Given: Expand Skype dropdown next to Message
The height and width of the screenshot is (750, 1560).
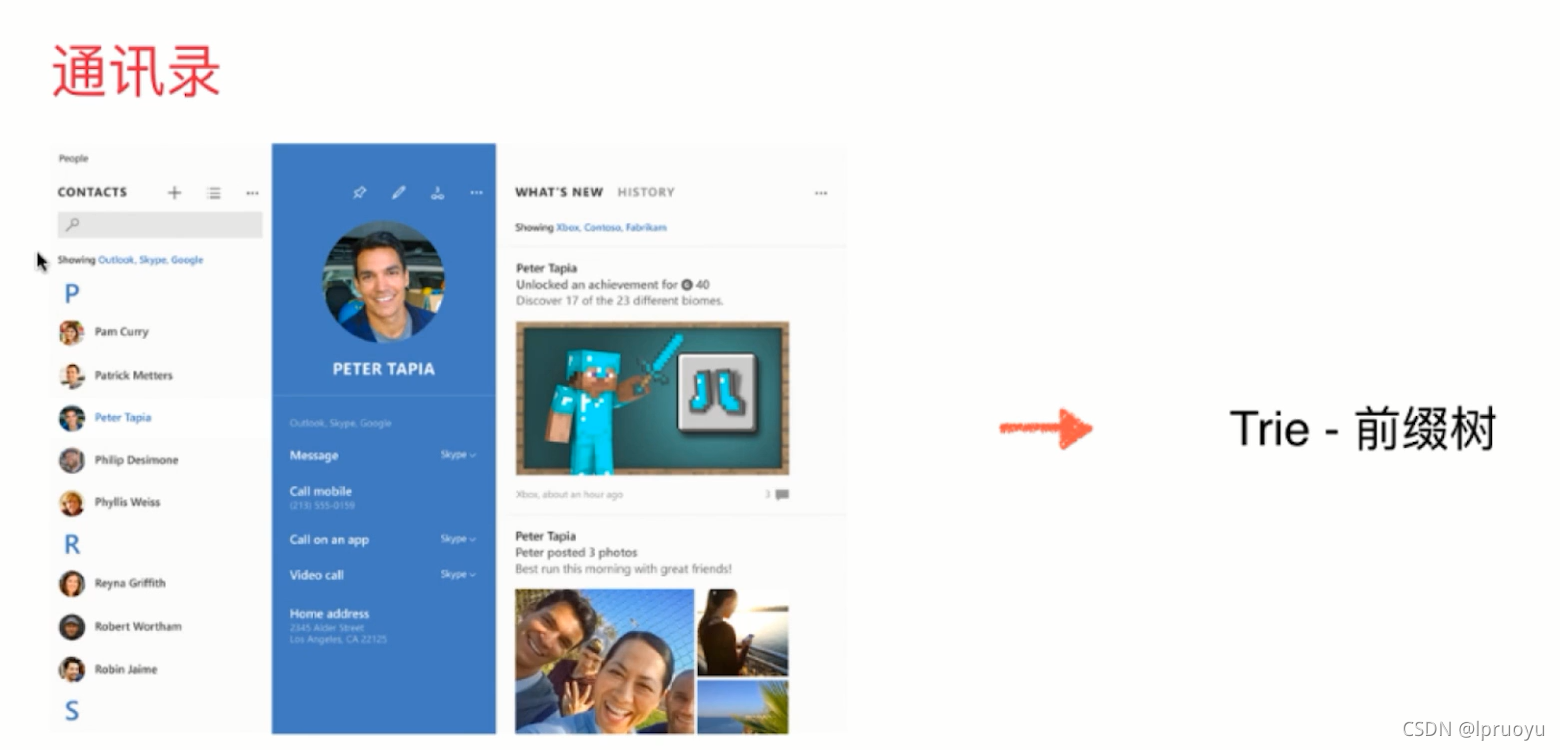Looking at the screenshot, I should pyautogui.click(x=458, y=455).
